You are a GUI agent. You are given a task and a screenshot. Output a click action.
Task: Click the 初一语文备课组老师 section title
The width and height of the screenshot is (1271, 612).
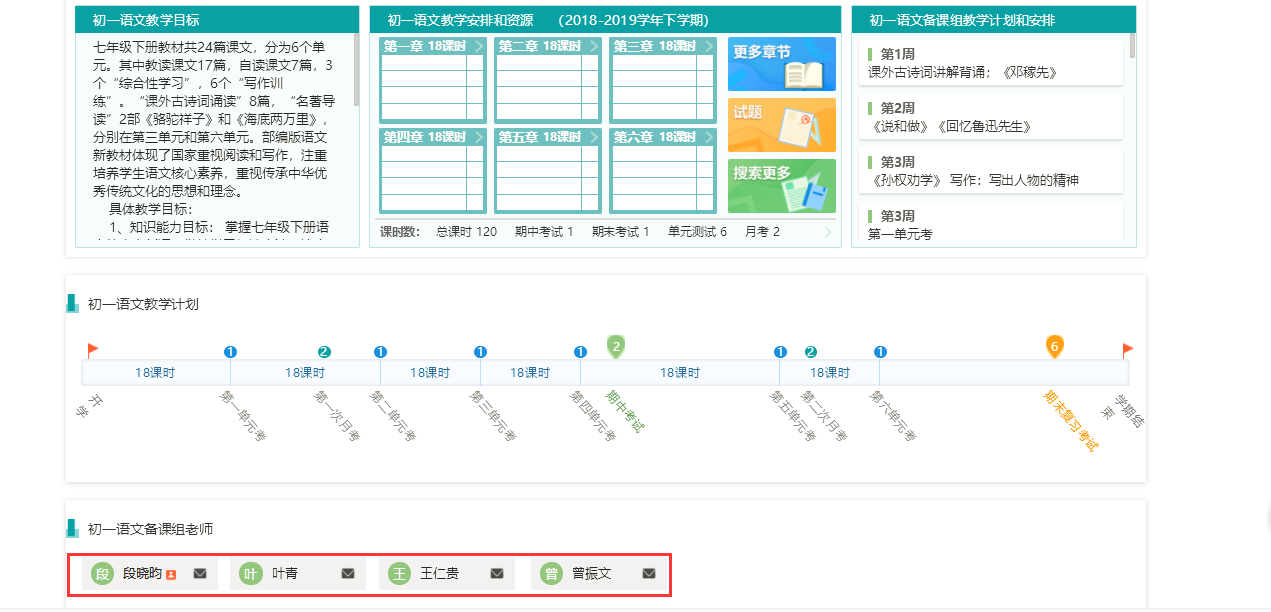click(150, 529)
